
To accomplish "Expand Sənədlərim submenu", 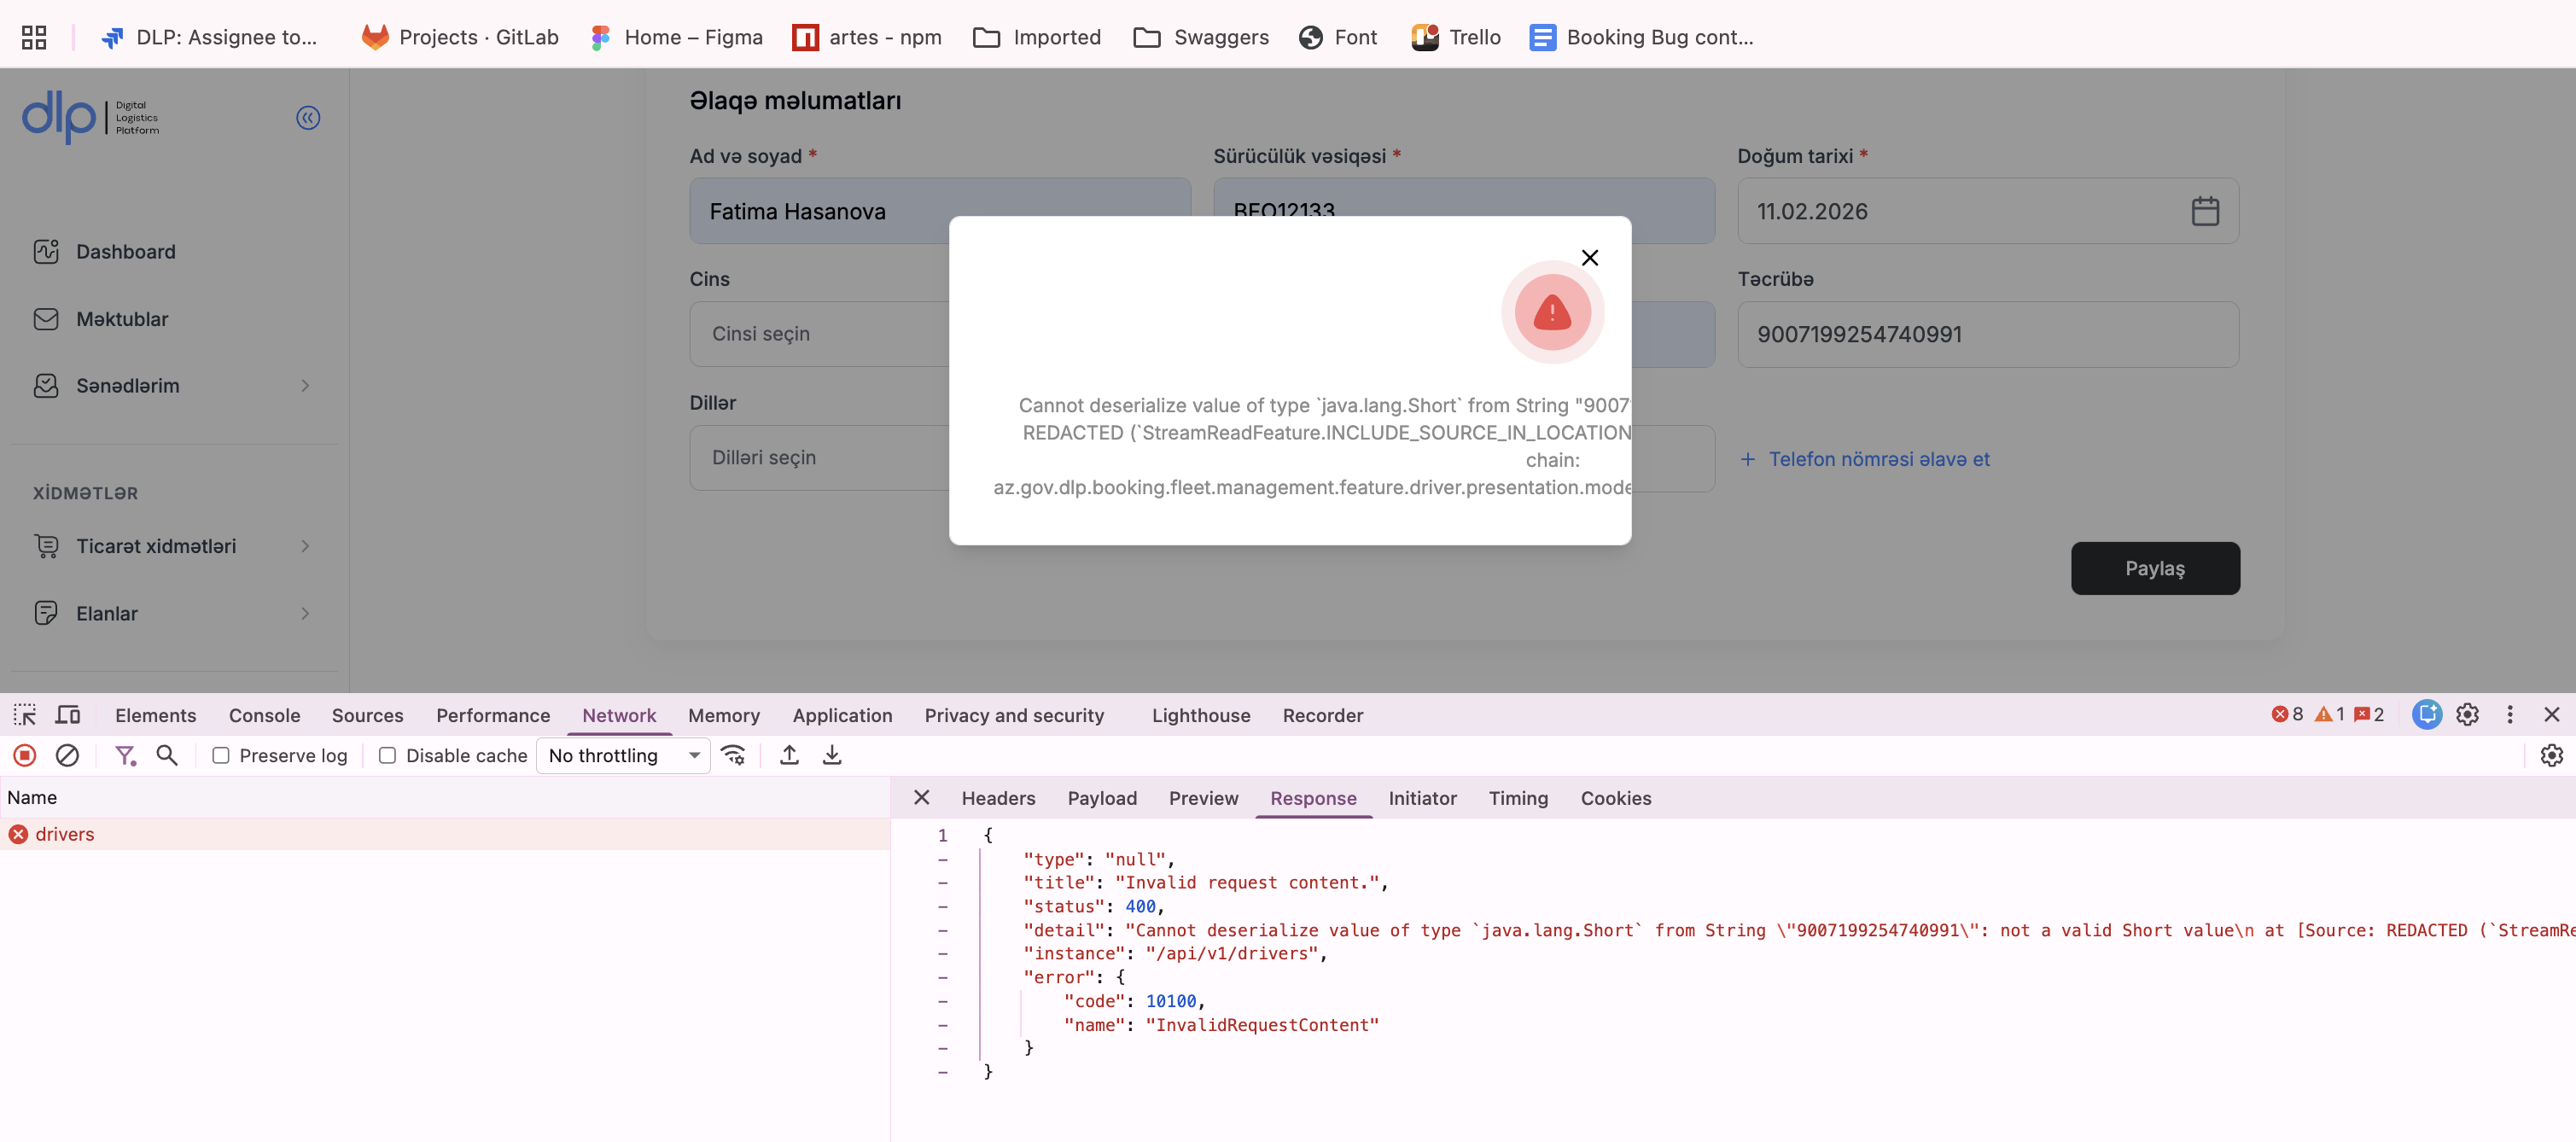I will pos(305,386).
